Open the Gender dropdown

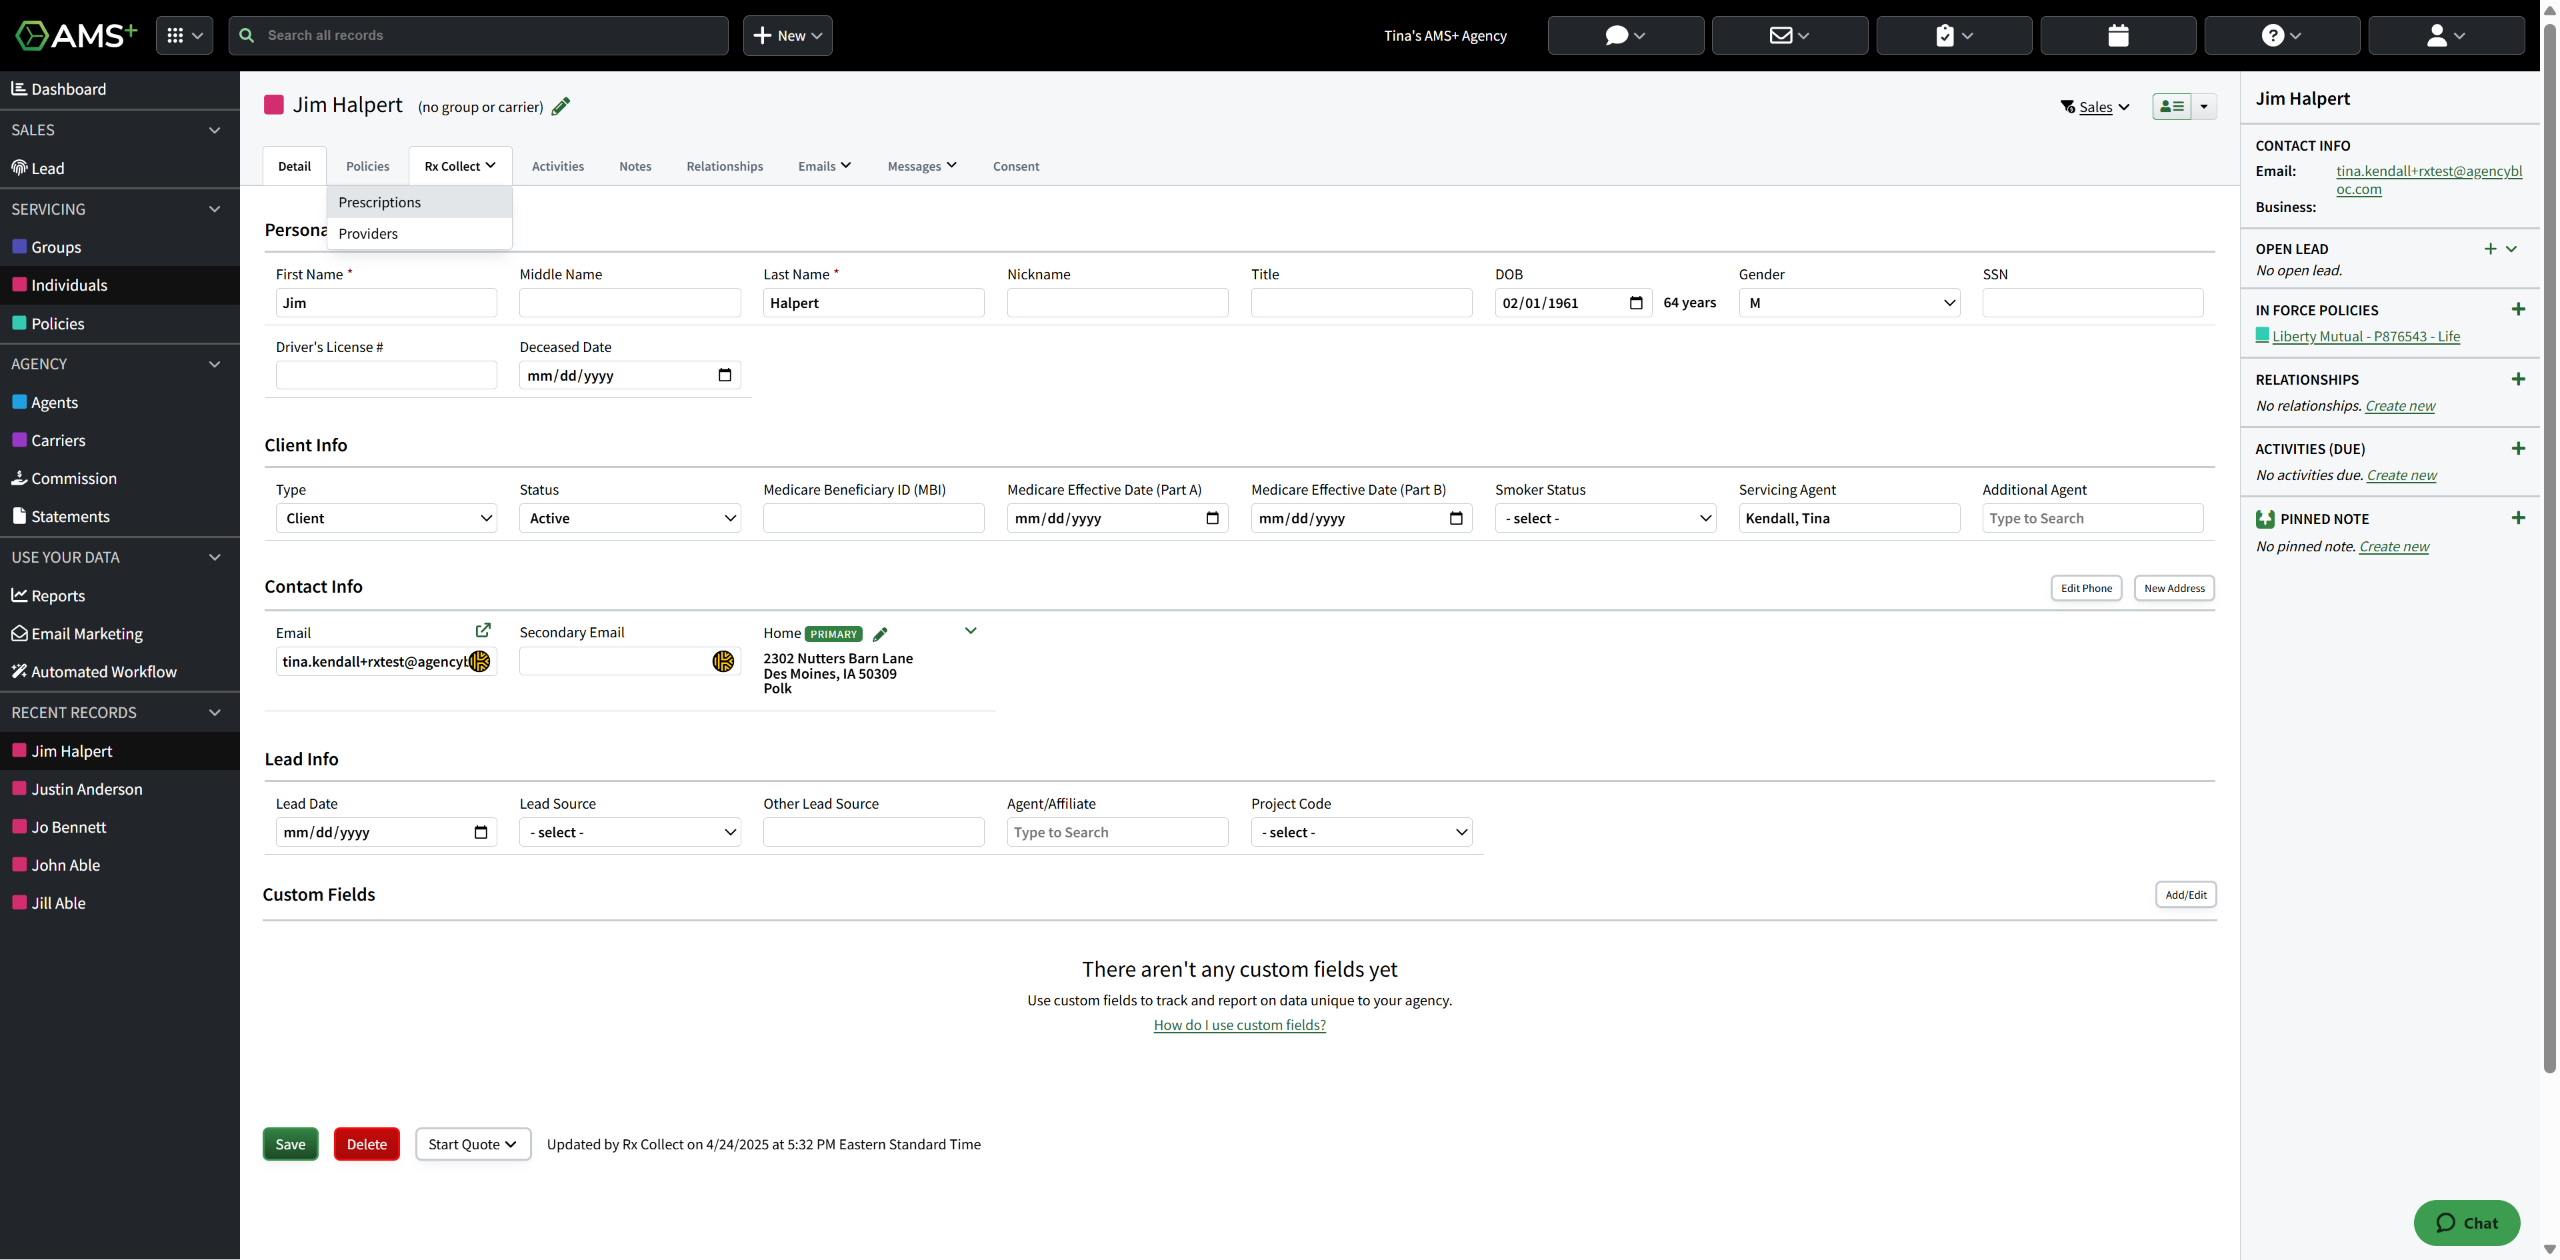coord(1849,303)
